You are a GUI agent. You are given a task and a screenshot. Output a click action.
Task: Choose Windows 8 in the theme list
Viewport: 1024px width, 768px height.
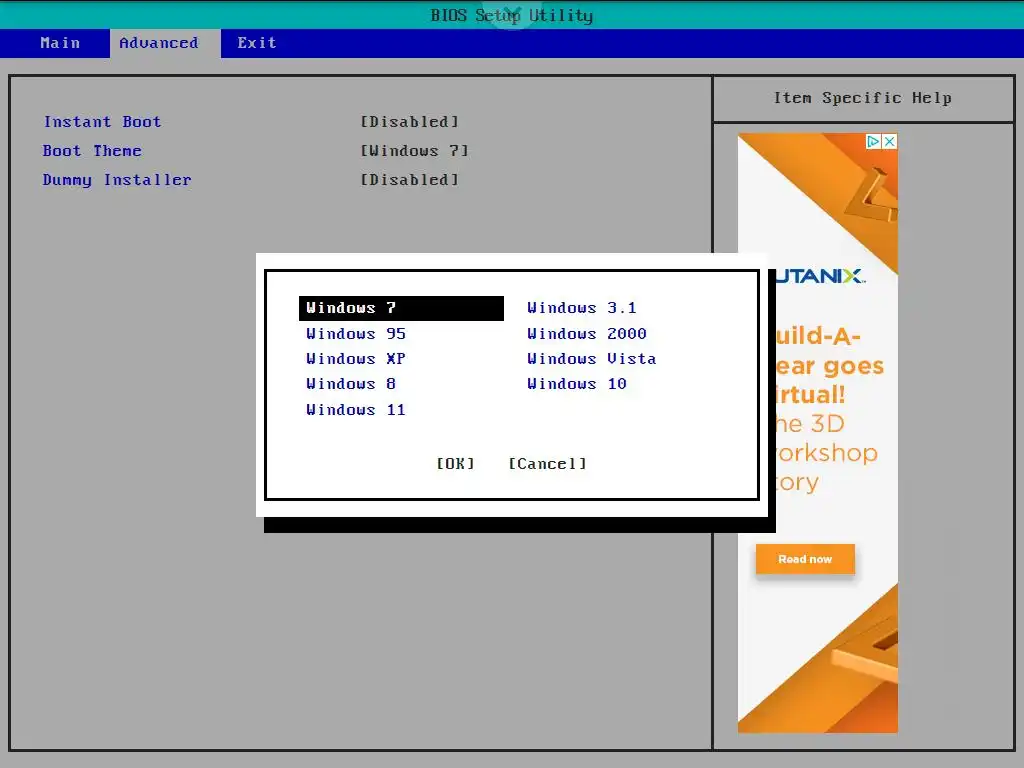click(351, 384)
